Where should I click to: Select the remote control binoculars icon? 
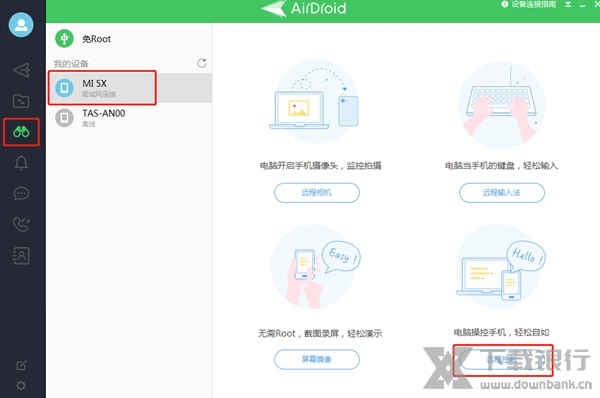click(x=21, y=132)
